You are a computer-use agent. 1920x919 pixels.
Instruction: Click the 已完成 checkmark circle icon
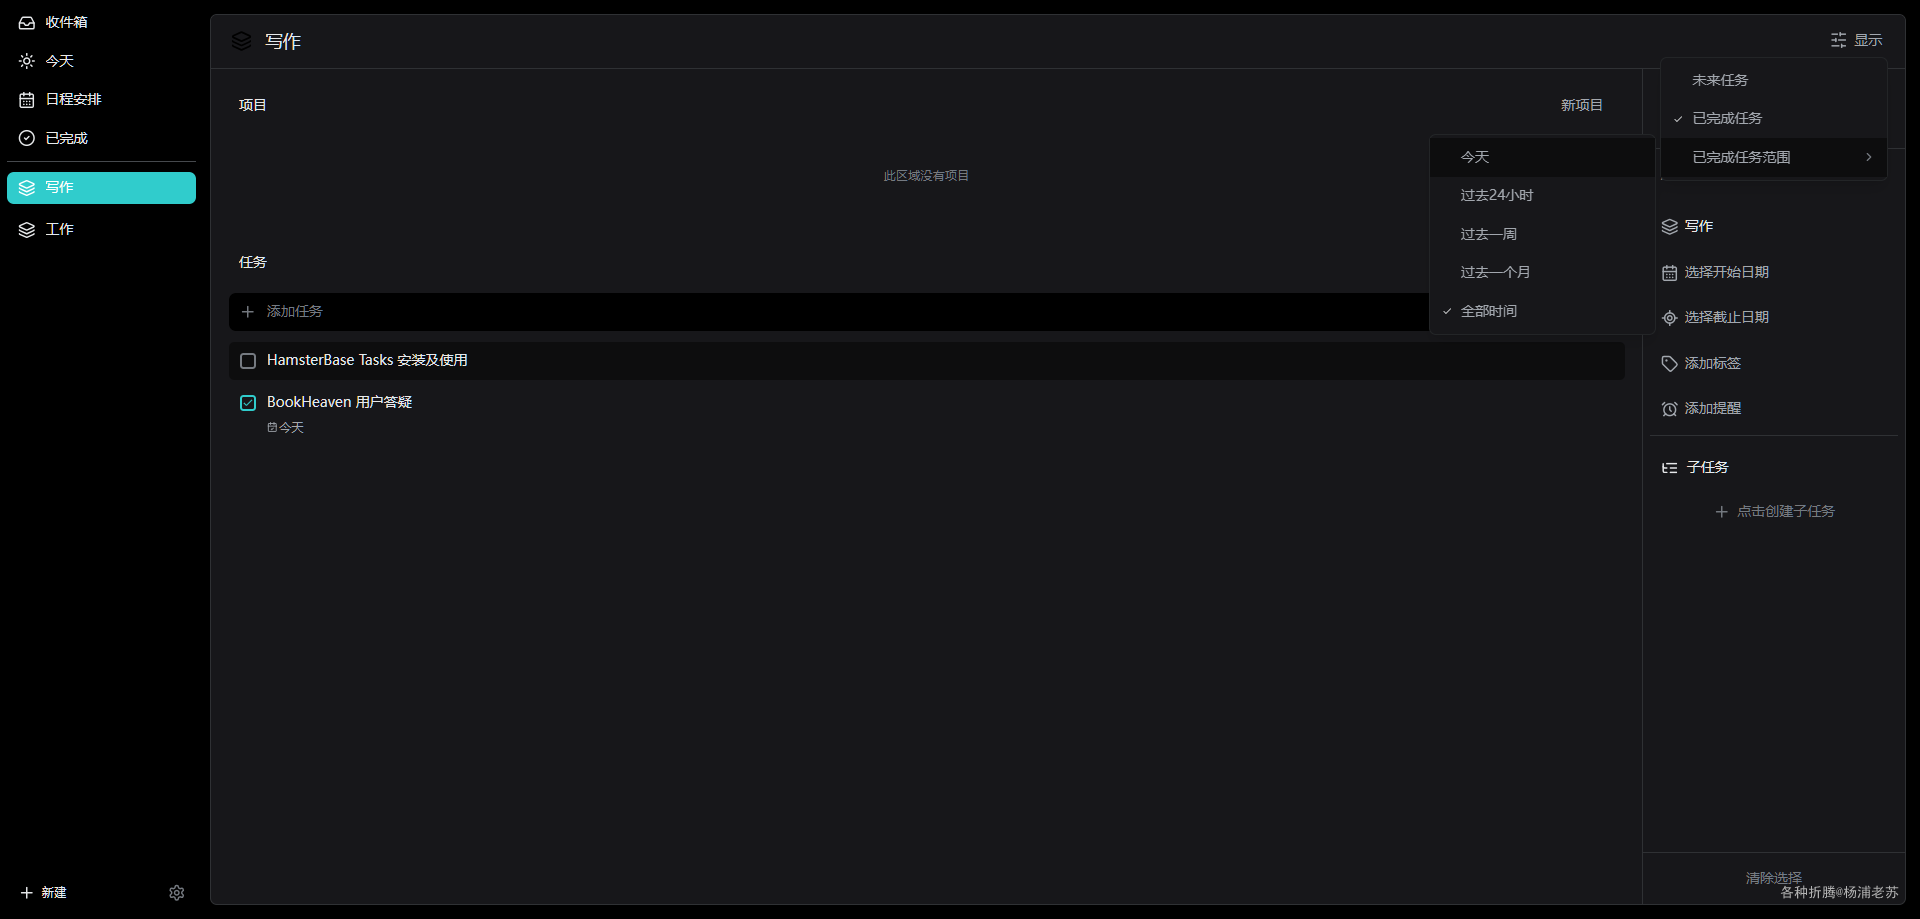click(x=27, y=138)
